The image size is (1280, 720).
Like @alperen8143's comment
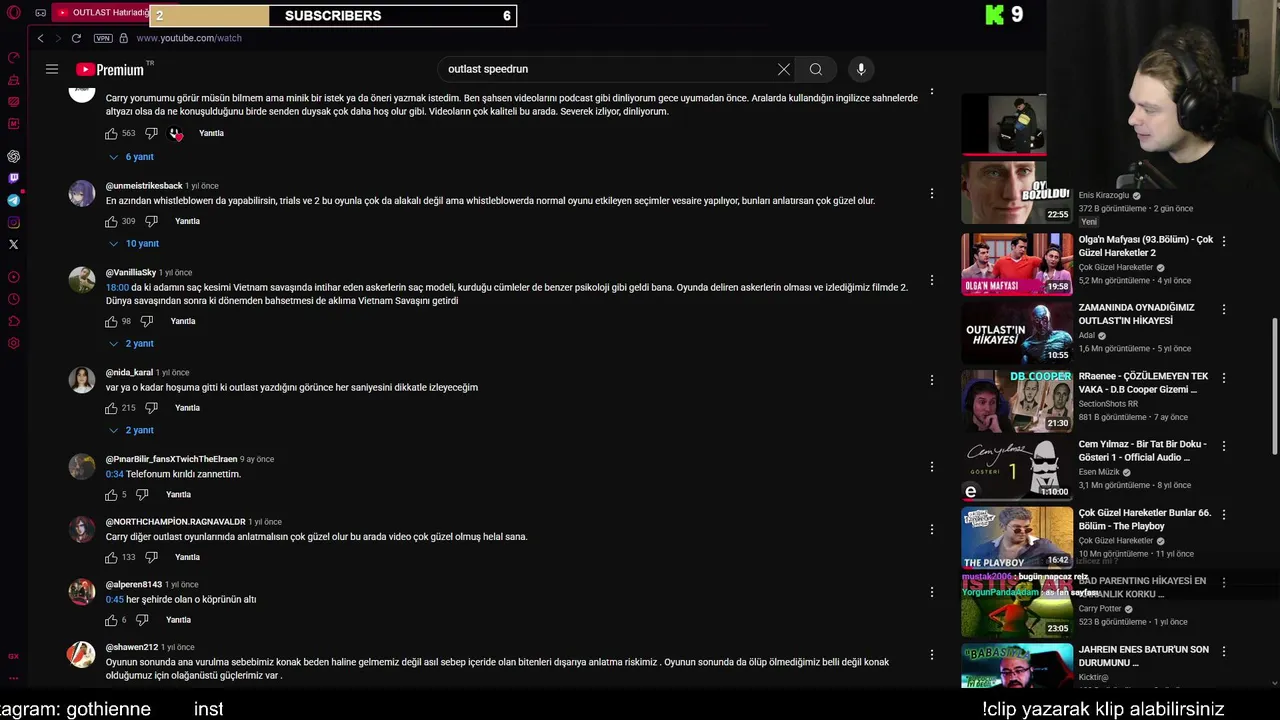click(x=111, y=620)
